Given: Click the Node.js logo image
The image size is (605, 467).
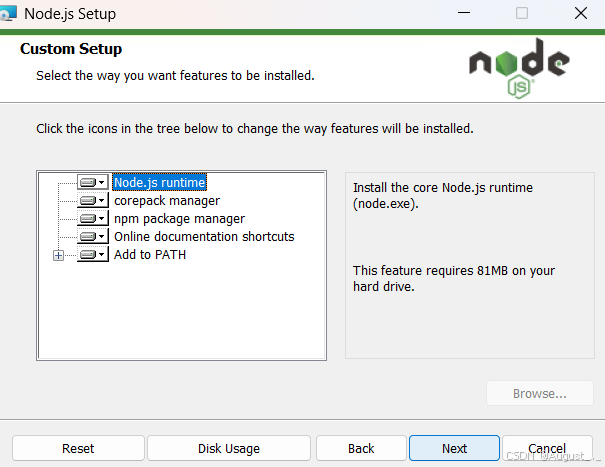Looking at the screenshot, I should point(519,68).
